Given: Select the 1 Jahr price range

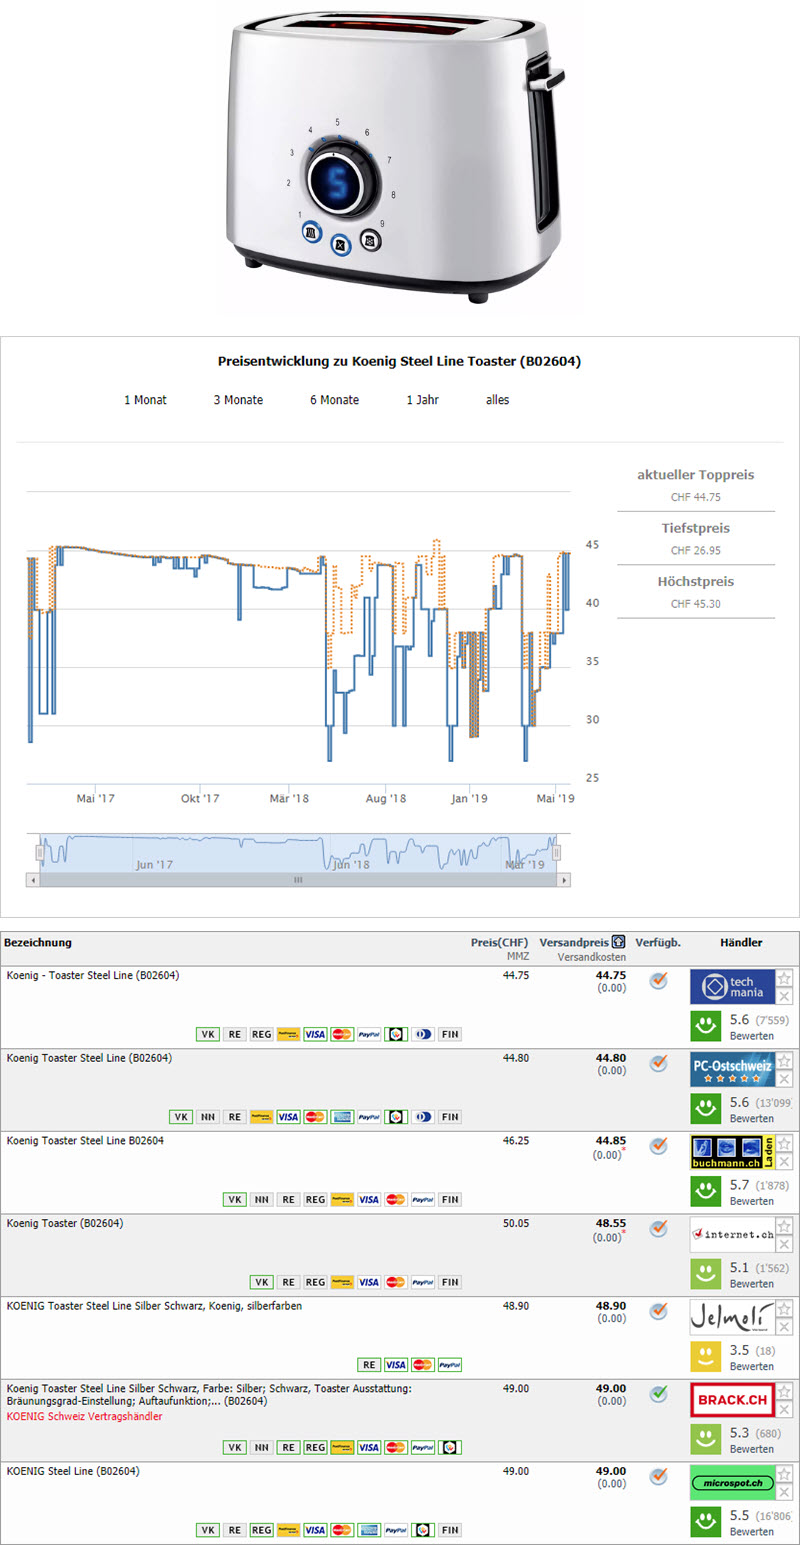Looking at the screenshot, I should click(423, 400).
